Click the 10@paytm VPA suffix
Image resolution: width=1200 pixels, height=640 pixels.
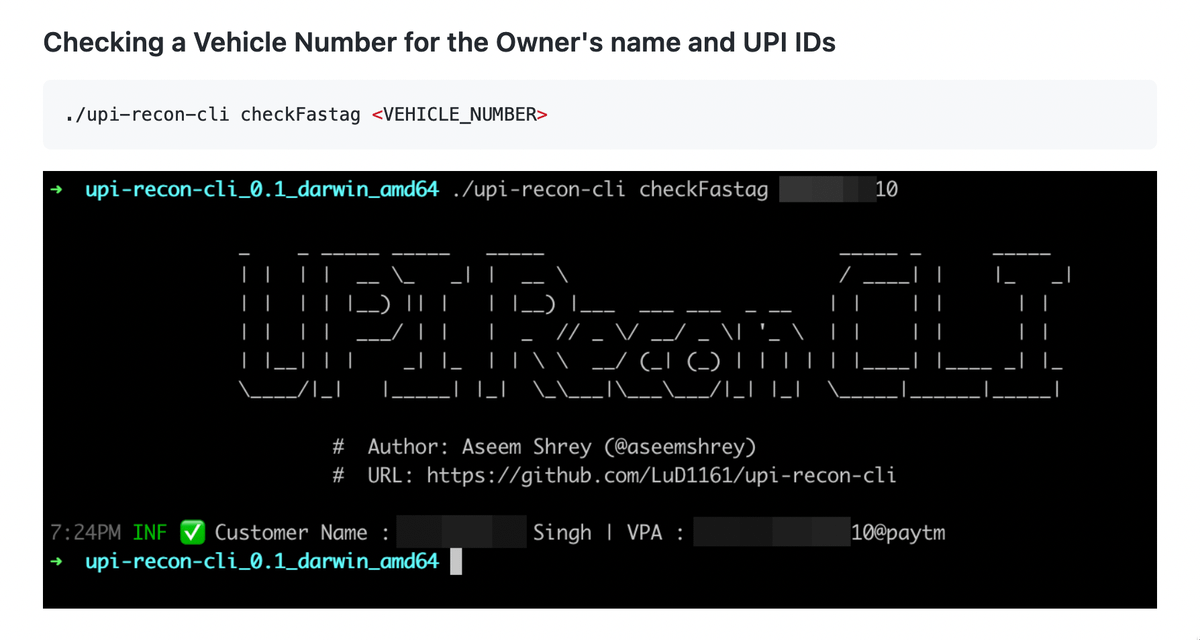897,533
